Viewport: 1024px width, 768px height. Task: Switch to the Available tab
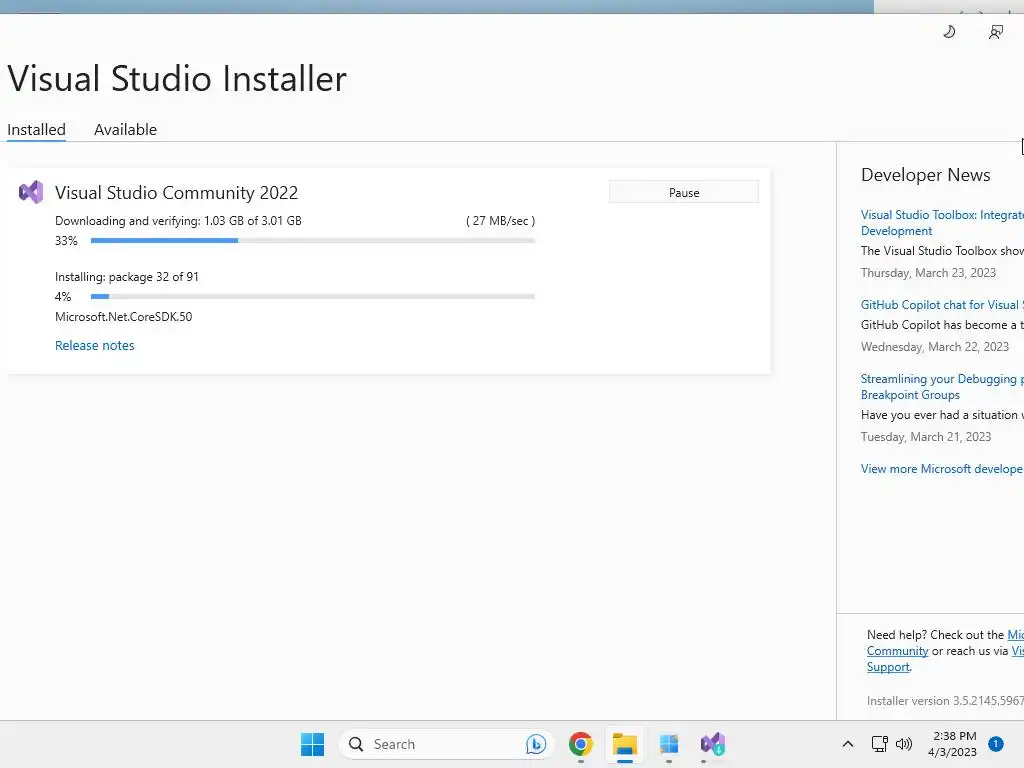[125, 129]
